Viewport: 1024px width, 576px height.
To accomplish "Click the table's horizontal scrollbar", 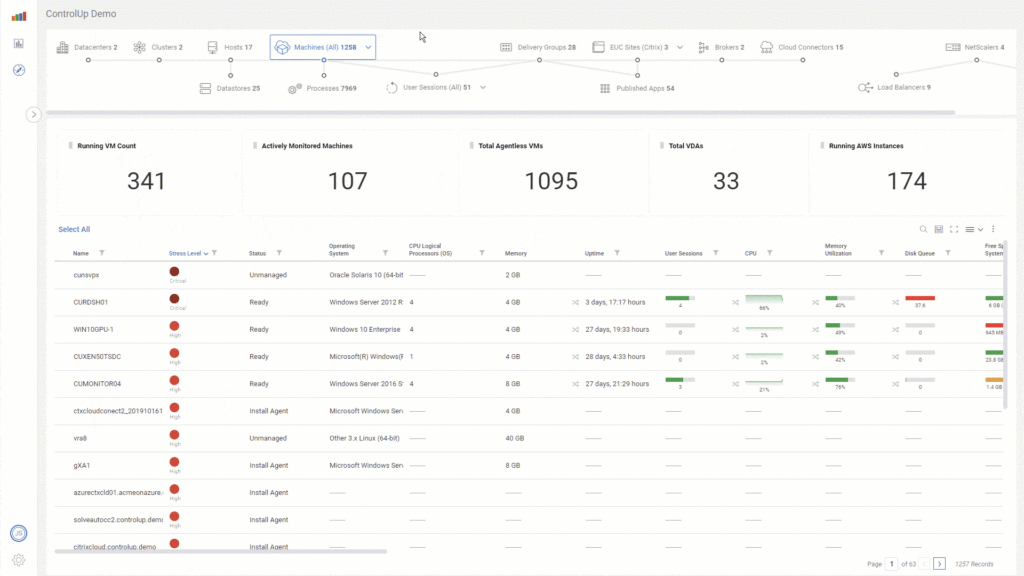I will point(221,551).
